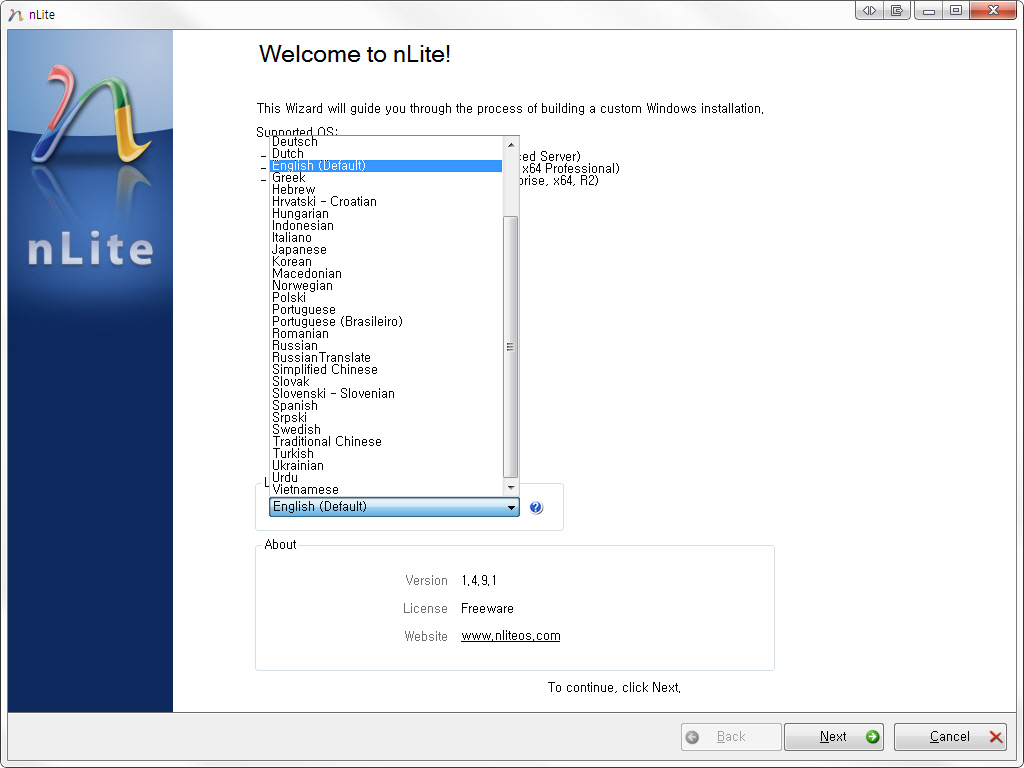The image size is (1024, 768).
Task: Select Dutch from the language list
Action: coord(386,153)
